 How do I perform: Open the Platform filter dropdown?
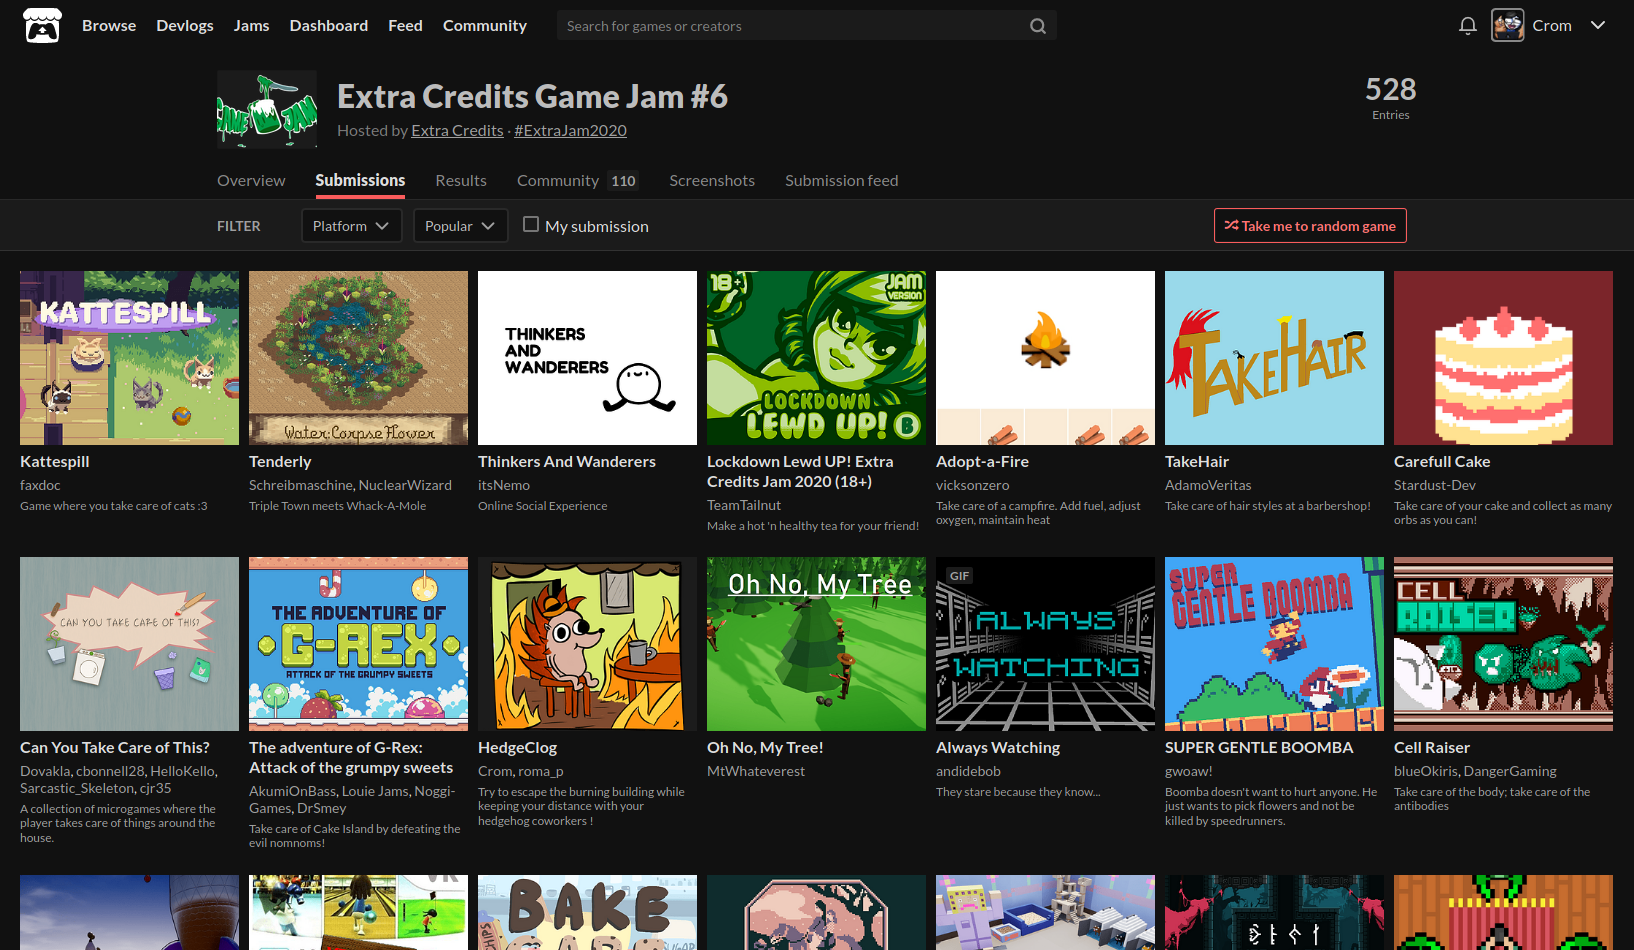(352, 226)
